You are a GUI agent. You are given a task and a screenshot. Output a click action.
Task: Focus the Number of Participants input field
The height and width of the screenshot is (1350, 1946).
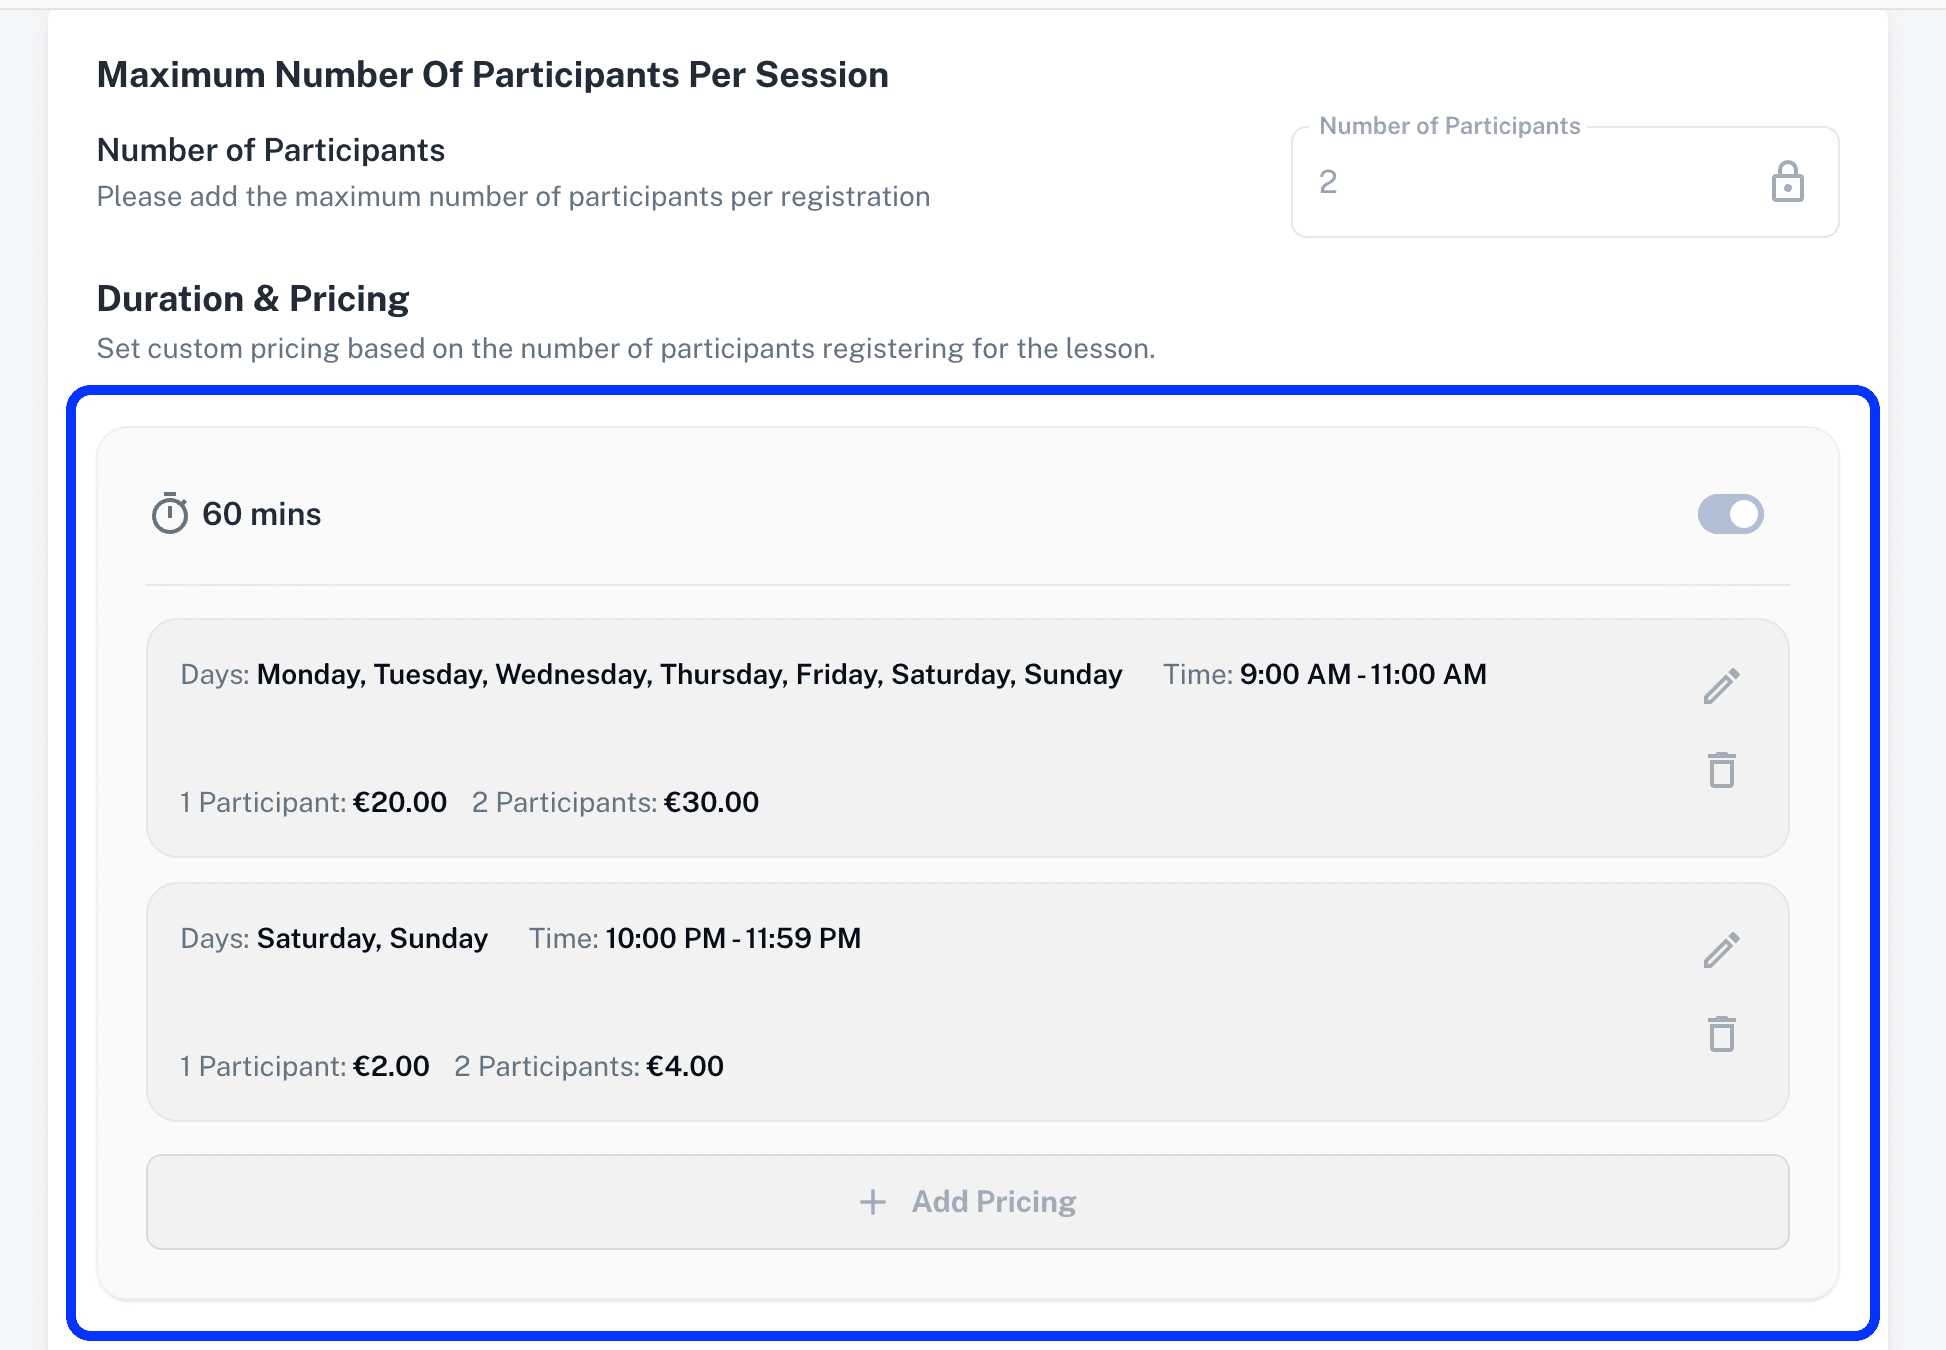[x=1530, y=182]
